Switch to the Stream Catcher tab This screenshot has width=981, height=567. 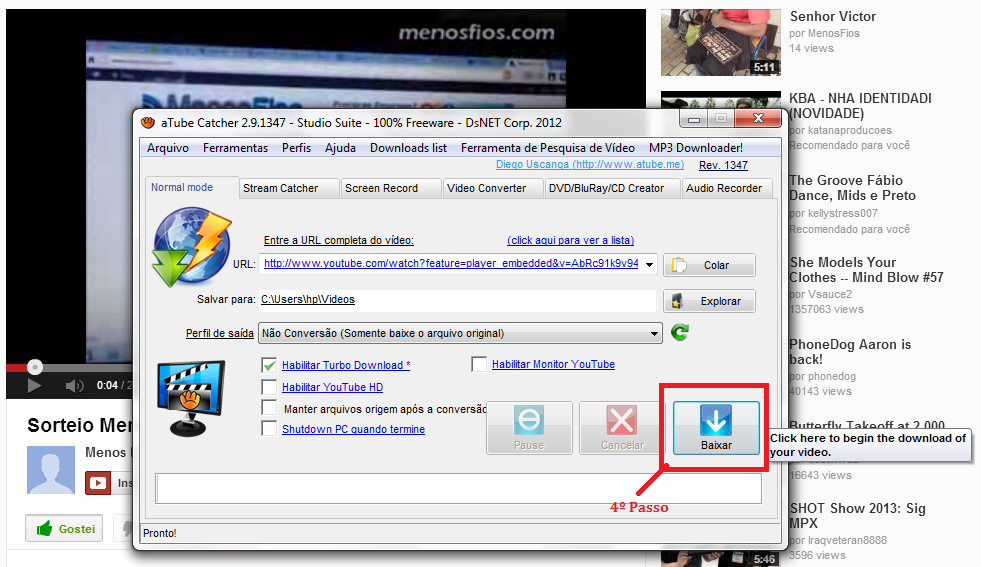288,188
